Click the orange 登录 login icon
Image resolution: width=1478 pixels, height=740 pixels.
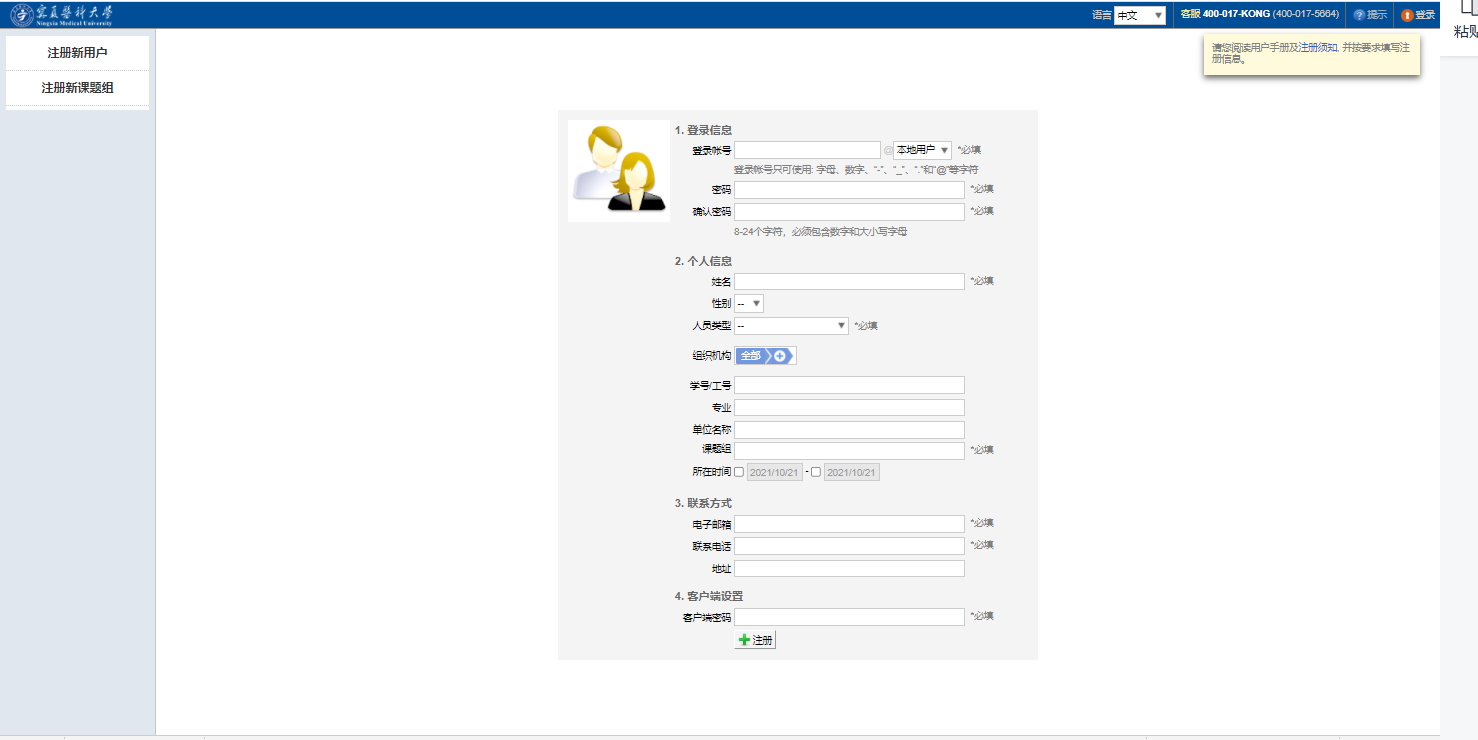(x=1407, y=15)
